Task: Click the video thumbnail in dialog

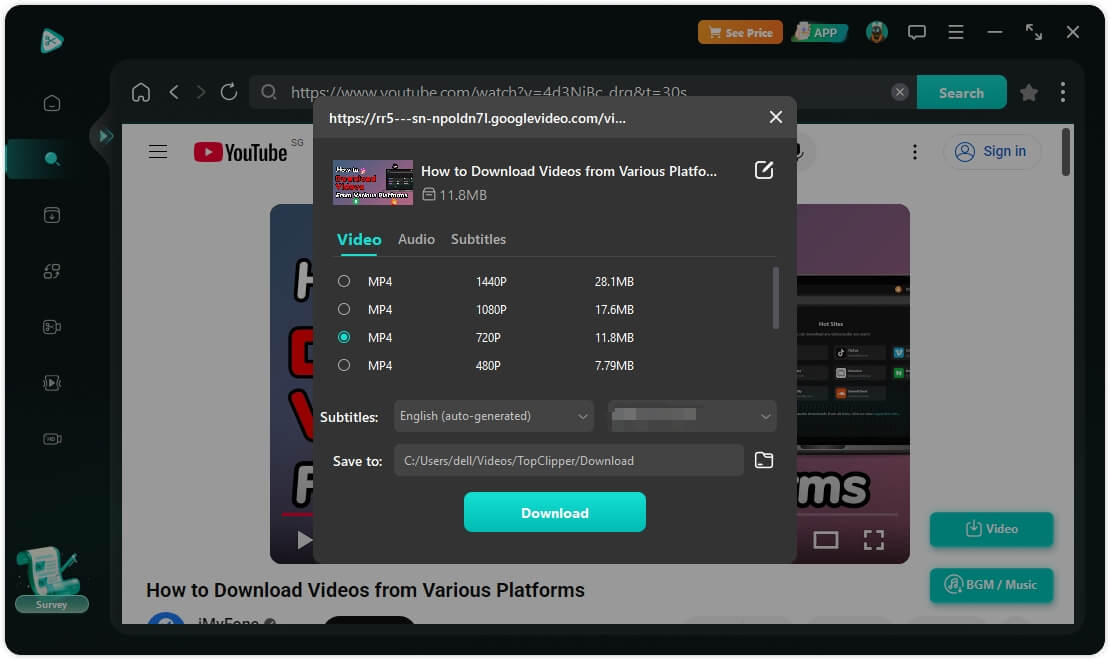Action: 373,183
